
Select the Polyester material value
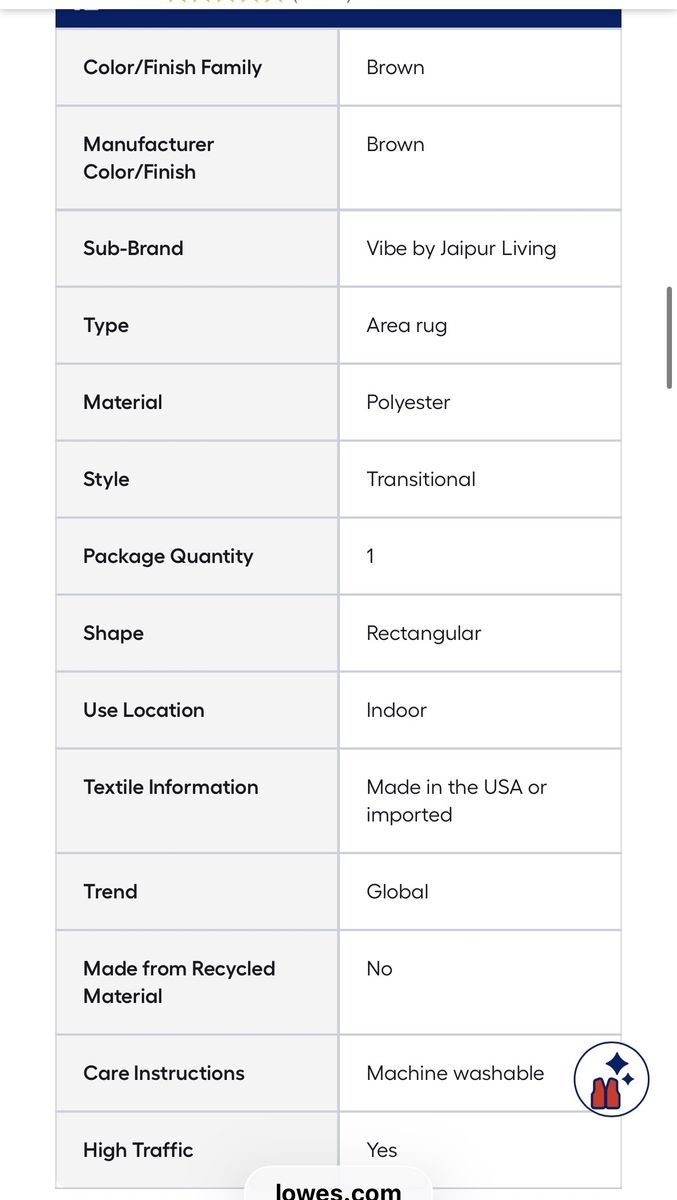(x=408, y=402)
